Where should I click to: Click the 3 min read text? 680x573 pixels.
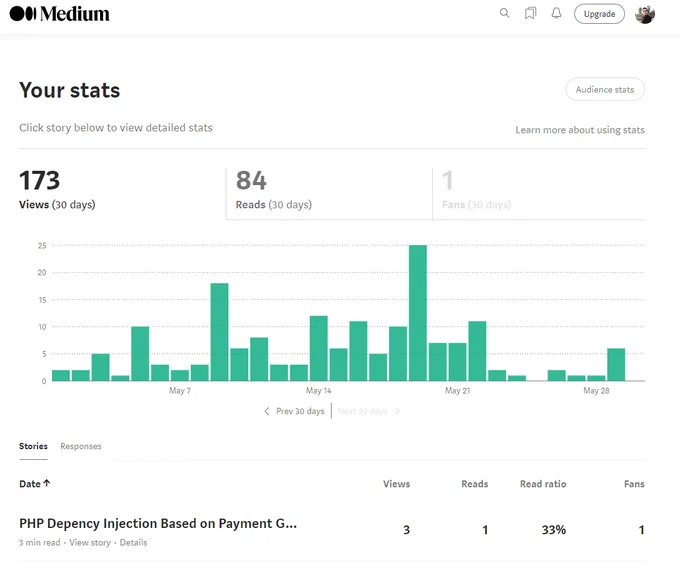point(39,543)
